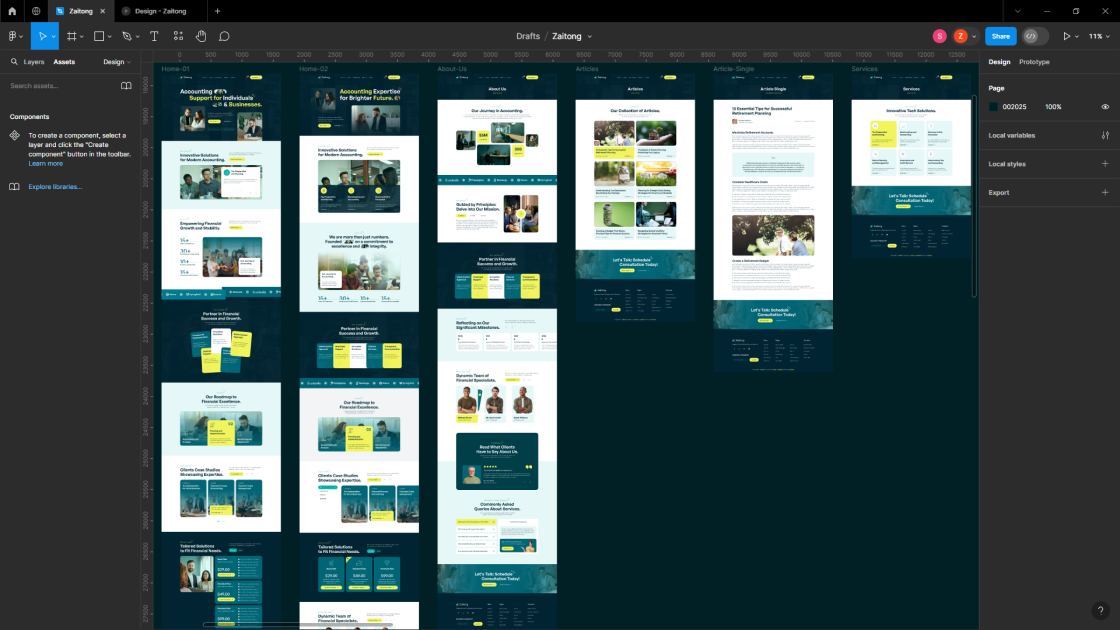This screenshot has width=1120, height=630.
Task: Click the Explore libraries book icon
Action: 14,186
